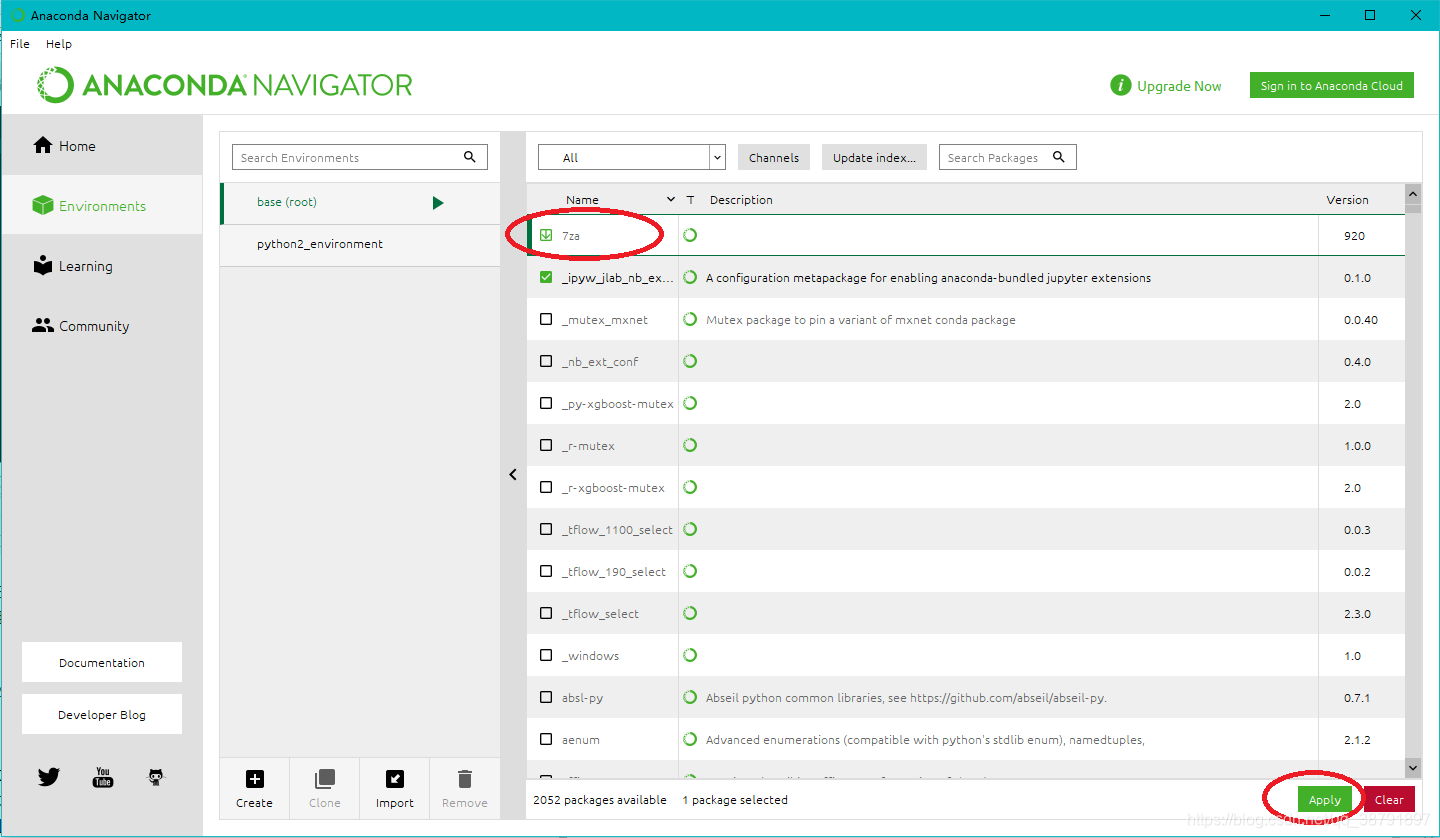The image size is (1440, 838).
Task: Click the type icon in the _tflow_select row
Action: coord(690,614)
